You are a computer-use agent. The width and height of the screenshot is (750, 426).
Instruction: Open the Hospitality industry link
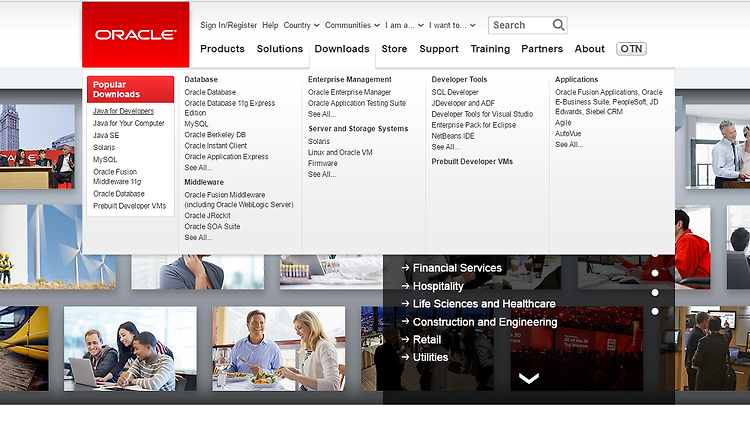[432, 286]
